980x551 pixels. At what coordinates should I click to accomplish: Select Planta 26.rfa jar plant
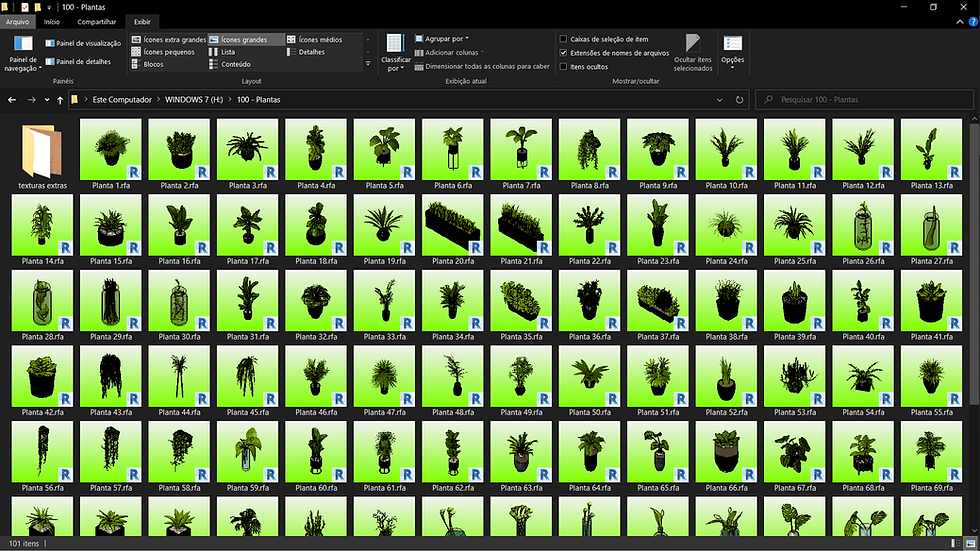tap(863, 230)
